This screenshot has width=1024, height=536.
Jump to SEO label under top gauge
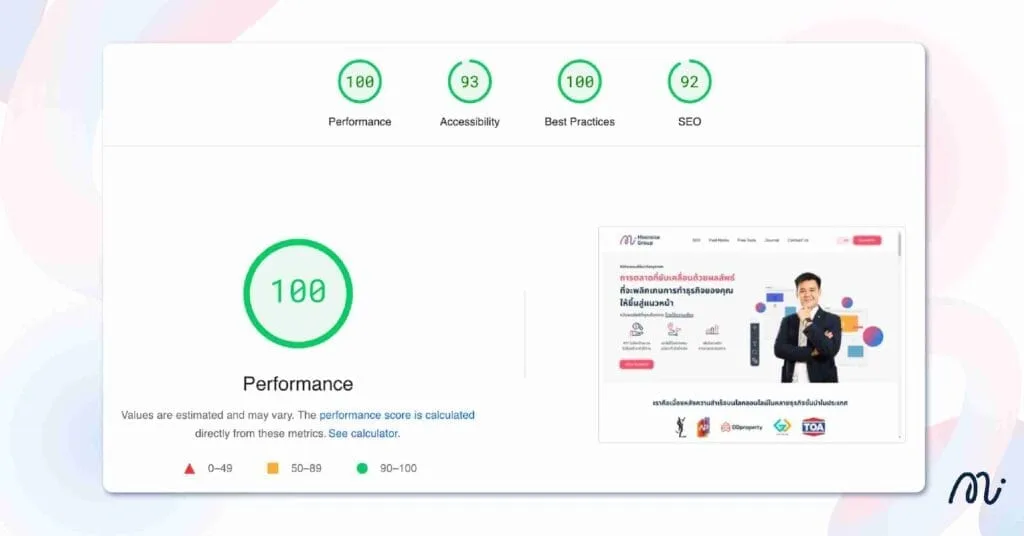pyautogui.click(x=690, y=121)
